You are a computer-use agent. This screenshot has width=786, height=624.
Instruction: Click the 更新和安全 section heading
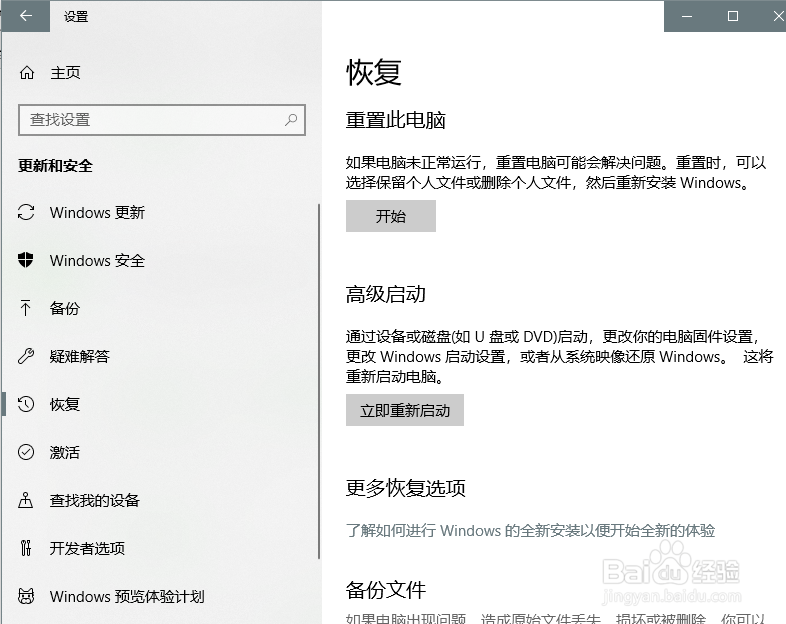tap(55, 166)
